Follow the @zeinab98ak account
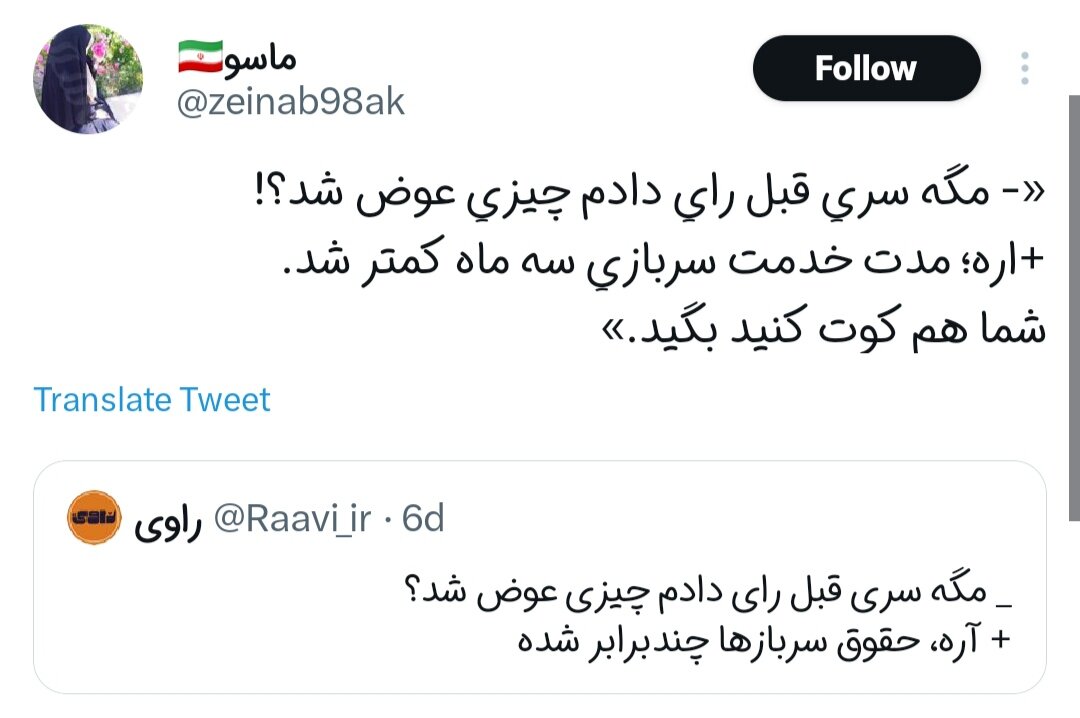 (866, 68)
